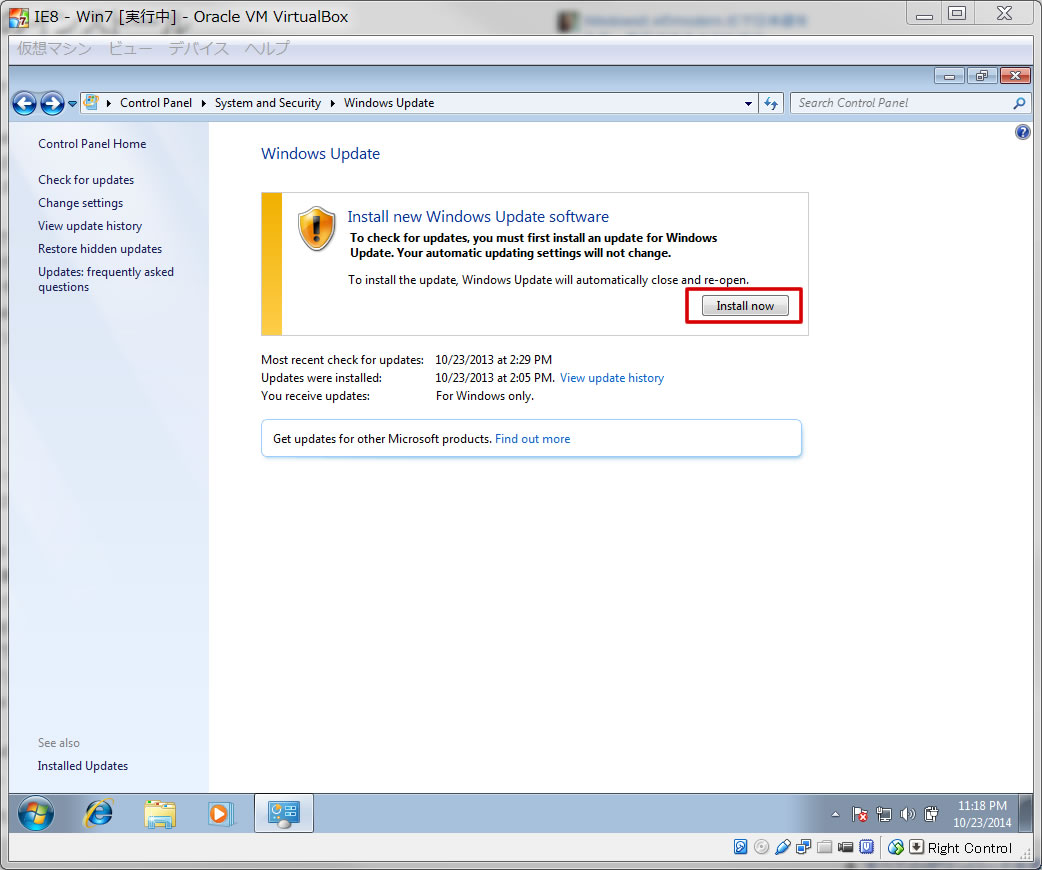Screen dimensions: 1042x870
Task: Click the volume speaker tray icon
Action: tap(907, 814)
